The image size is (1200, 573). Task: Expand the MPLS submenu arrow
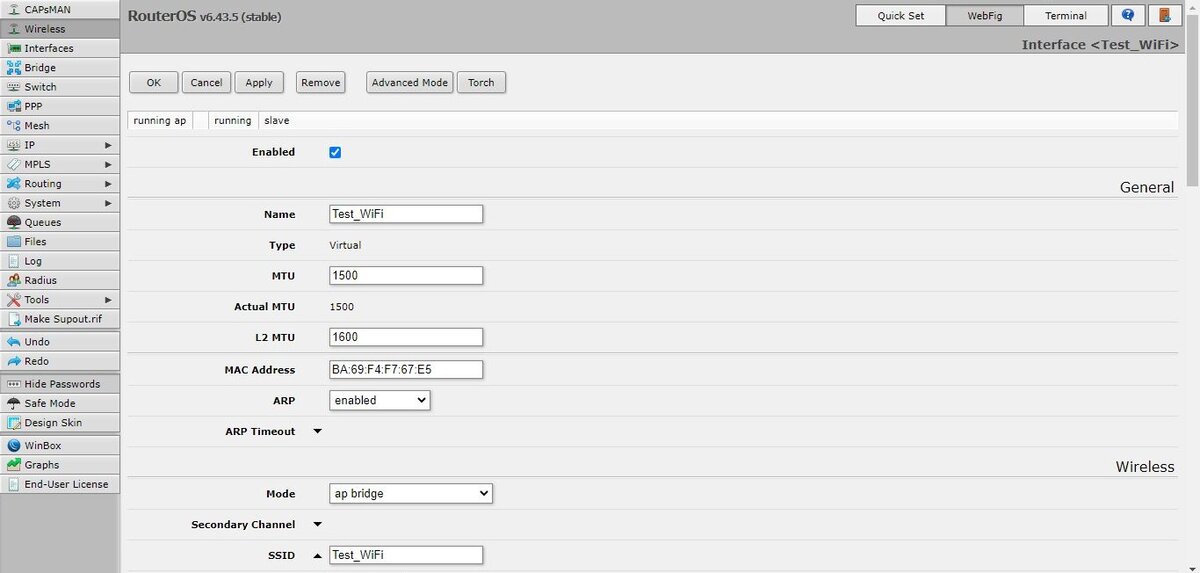tap(108, 164)
